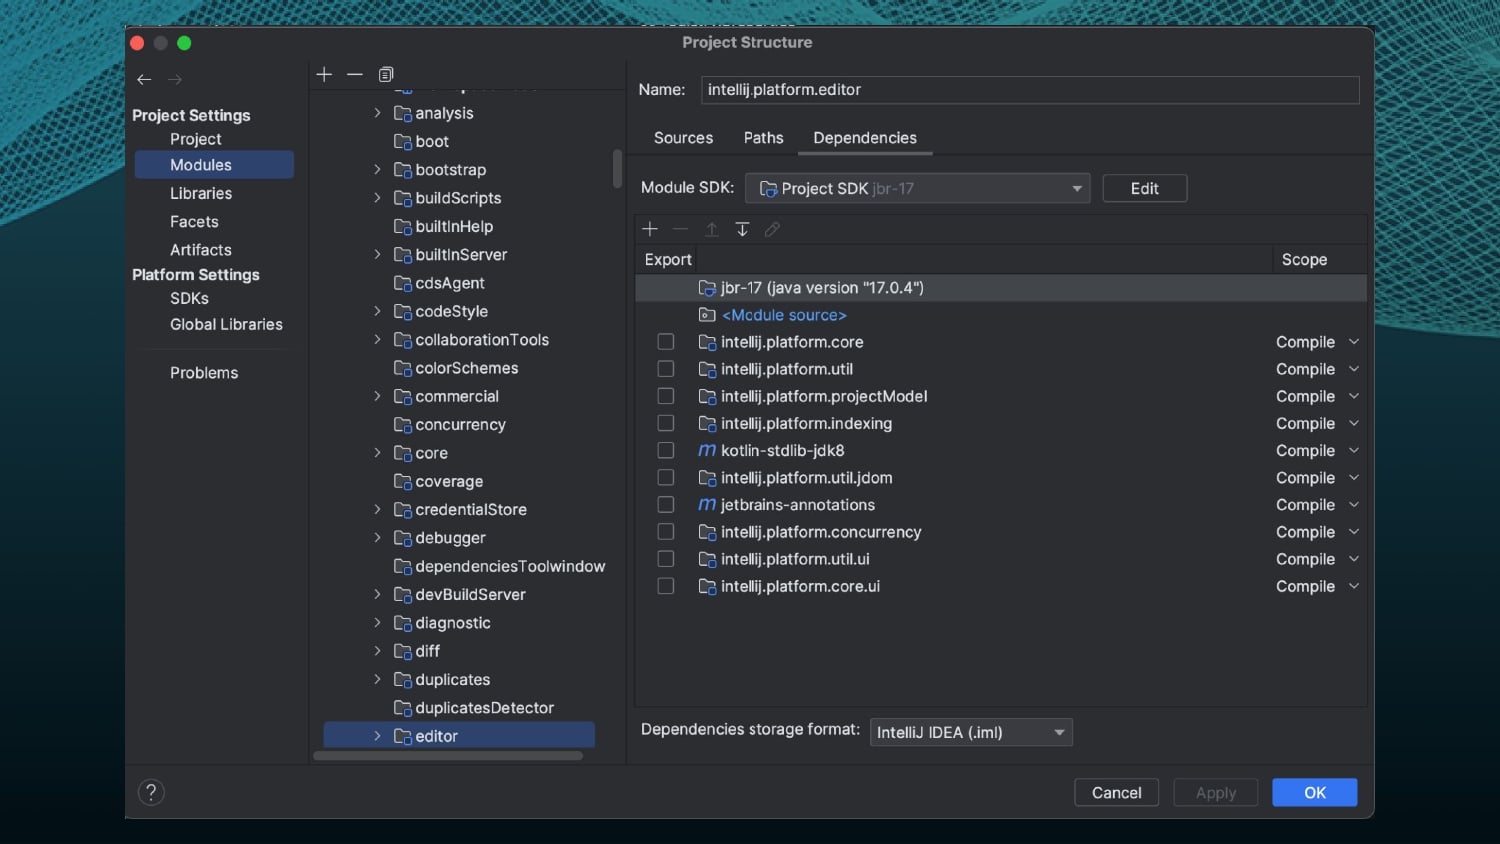Select the Dependencies tab
This screenshot has width=1500, height=844.
pyautogui.click(x=865, y=138)
